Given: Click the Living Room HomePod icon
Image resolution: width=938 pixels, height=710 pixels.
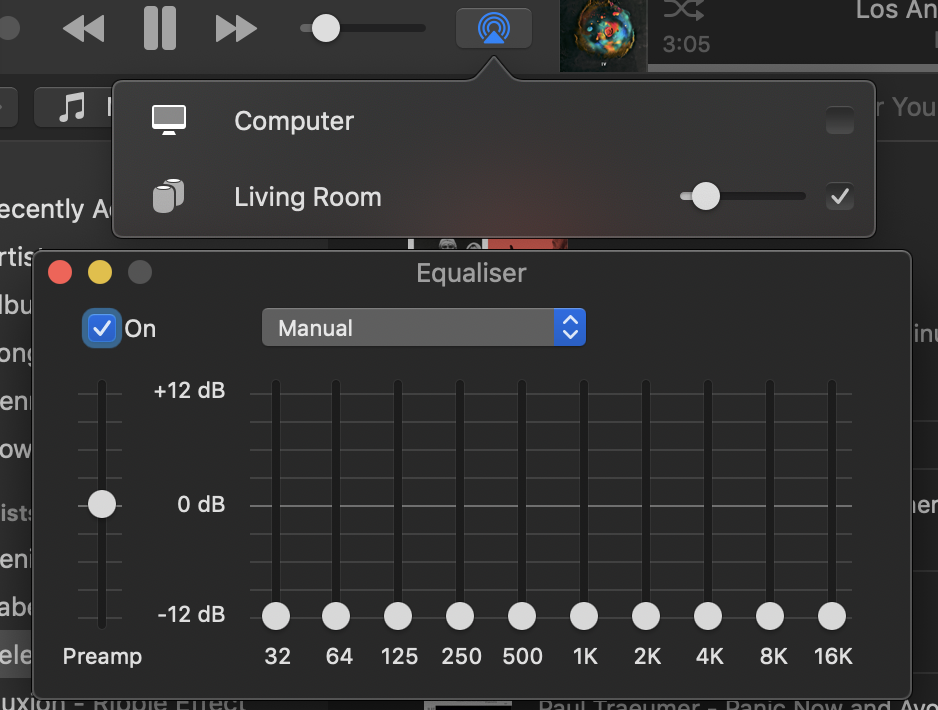Looking at the screenshot, I should 169,196.
